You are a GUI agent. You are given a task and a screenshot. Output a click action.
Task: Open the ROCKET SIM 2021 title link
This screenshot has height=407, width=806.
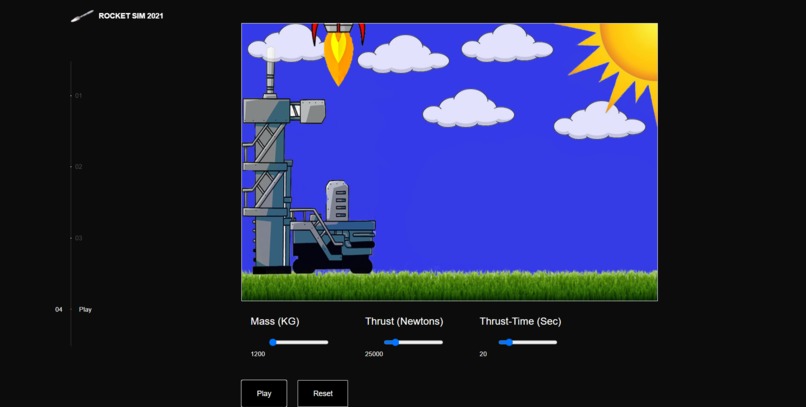(x=131, y=16)
